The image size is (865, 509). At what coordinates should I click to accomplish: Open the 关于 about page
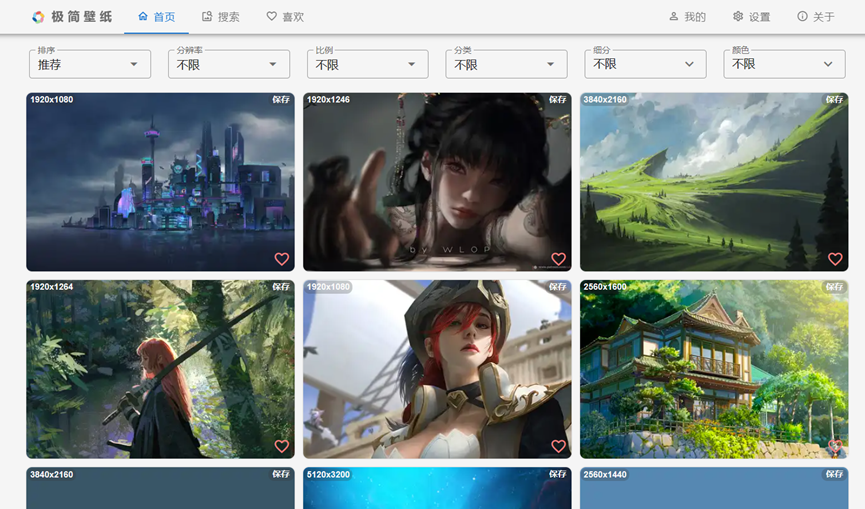pos(816,17)
